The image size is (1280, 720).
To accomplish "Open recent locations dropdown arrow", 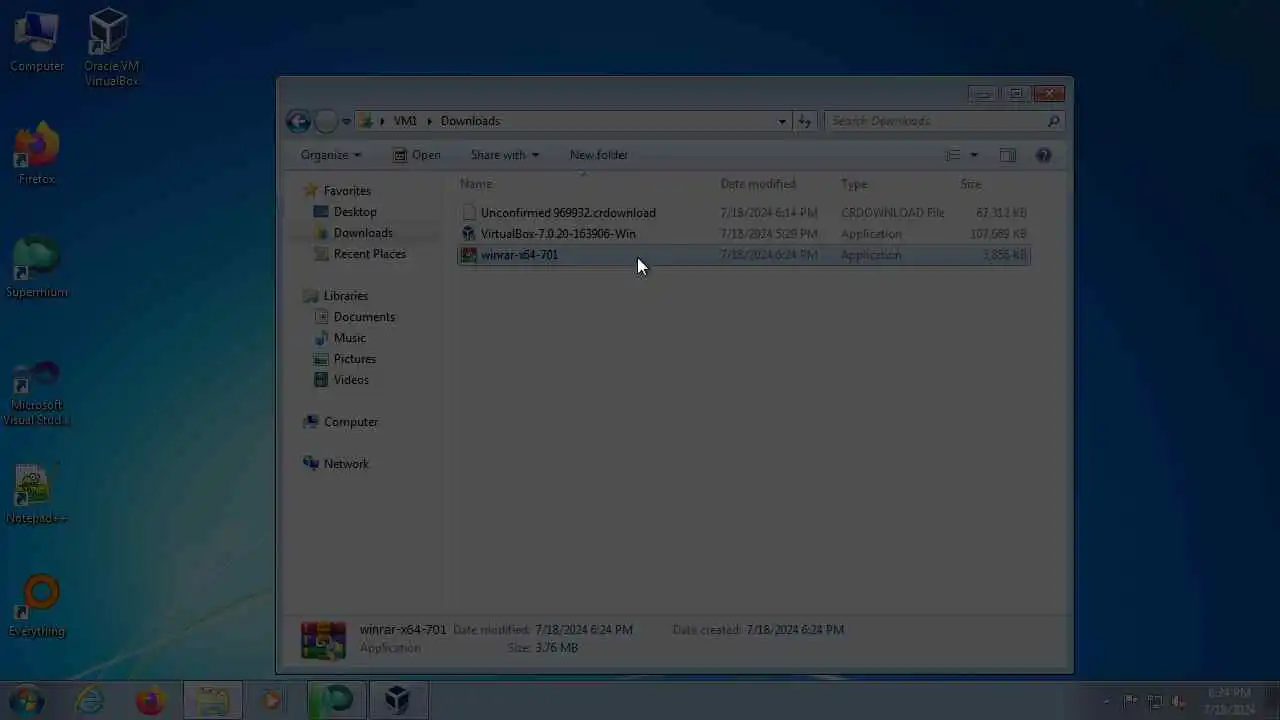I will coord(346,121).
